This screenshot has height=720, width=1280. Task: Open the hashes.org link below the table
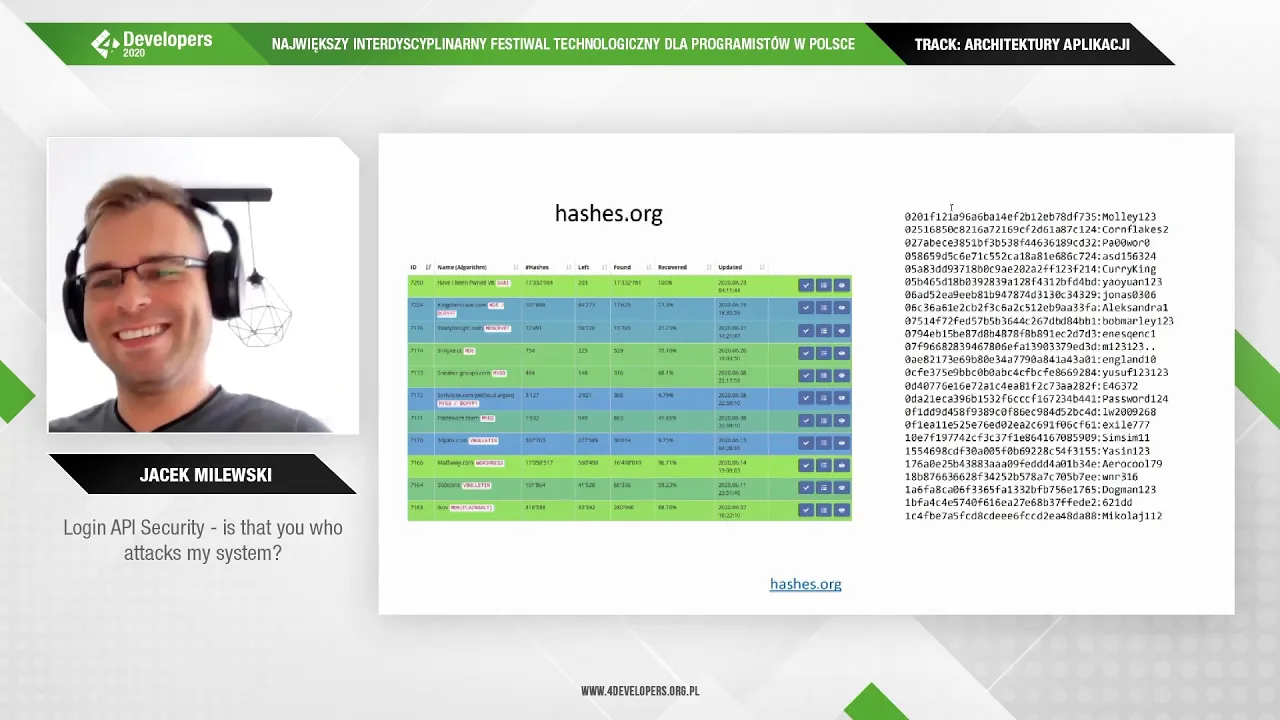(x=805, y=584)
